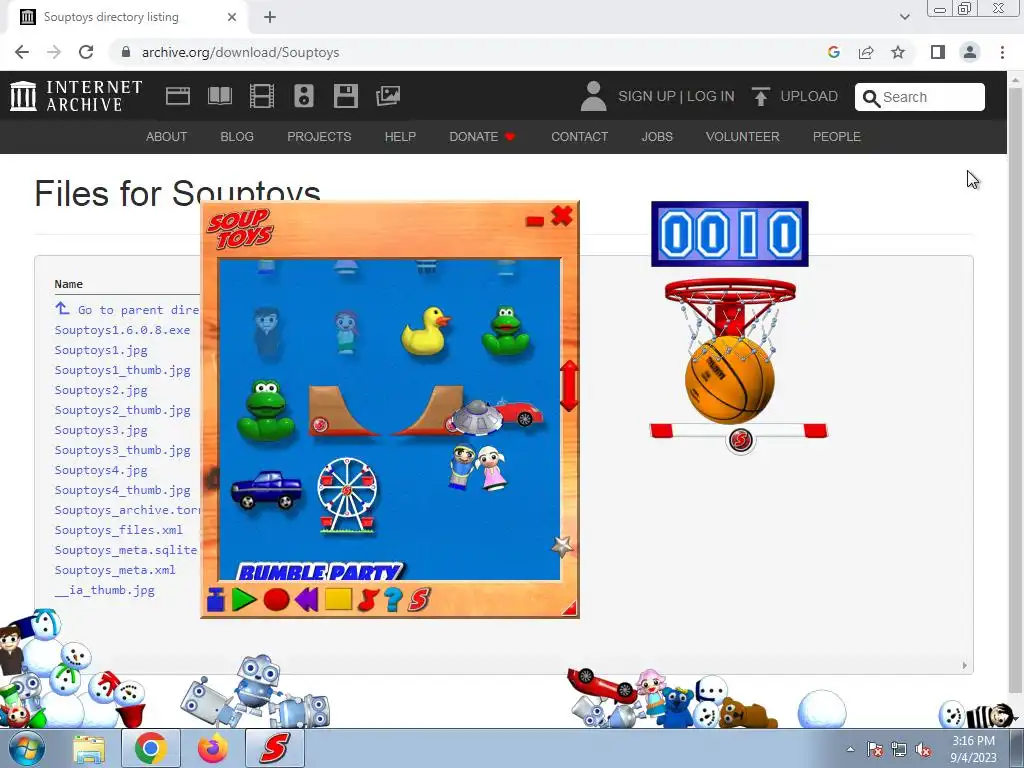Click the silver star in toybox

[562, 546]
